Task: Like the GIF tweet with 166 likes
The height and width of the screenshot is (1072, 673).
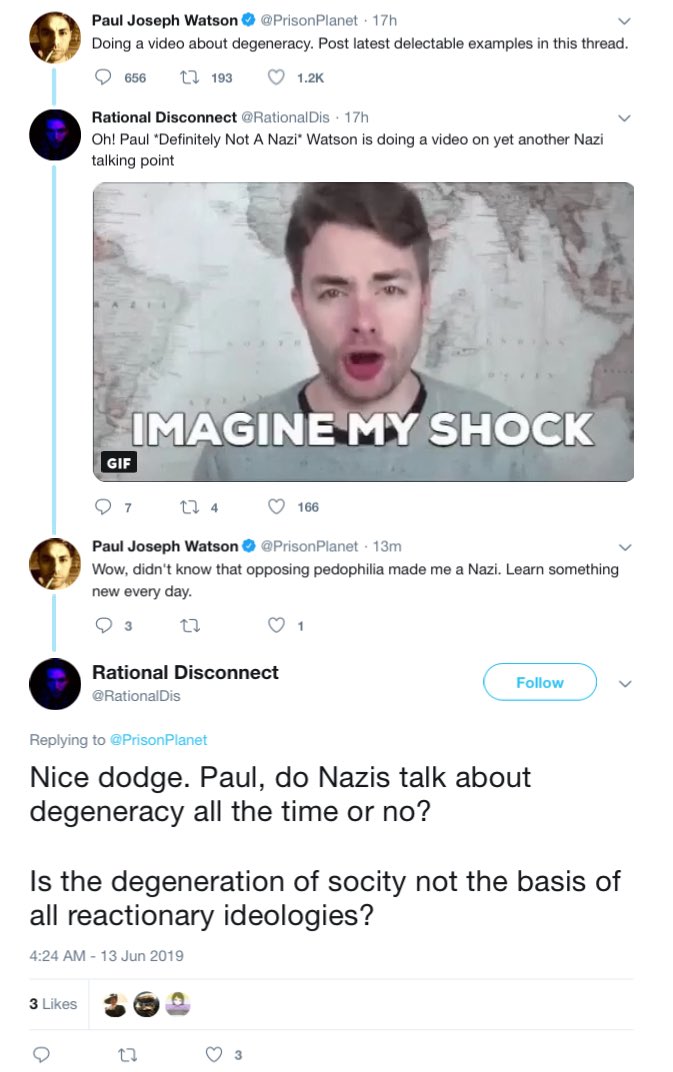Action: pyautogui.click(x=276, y=507)
